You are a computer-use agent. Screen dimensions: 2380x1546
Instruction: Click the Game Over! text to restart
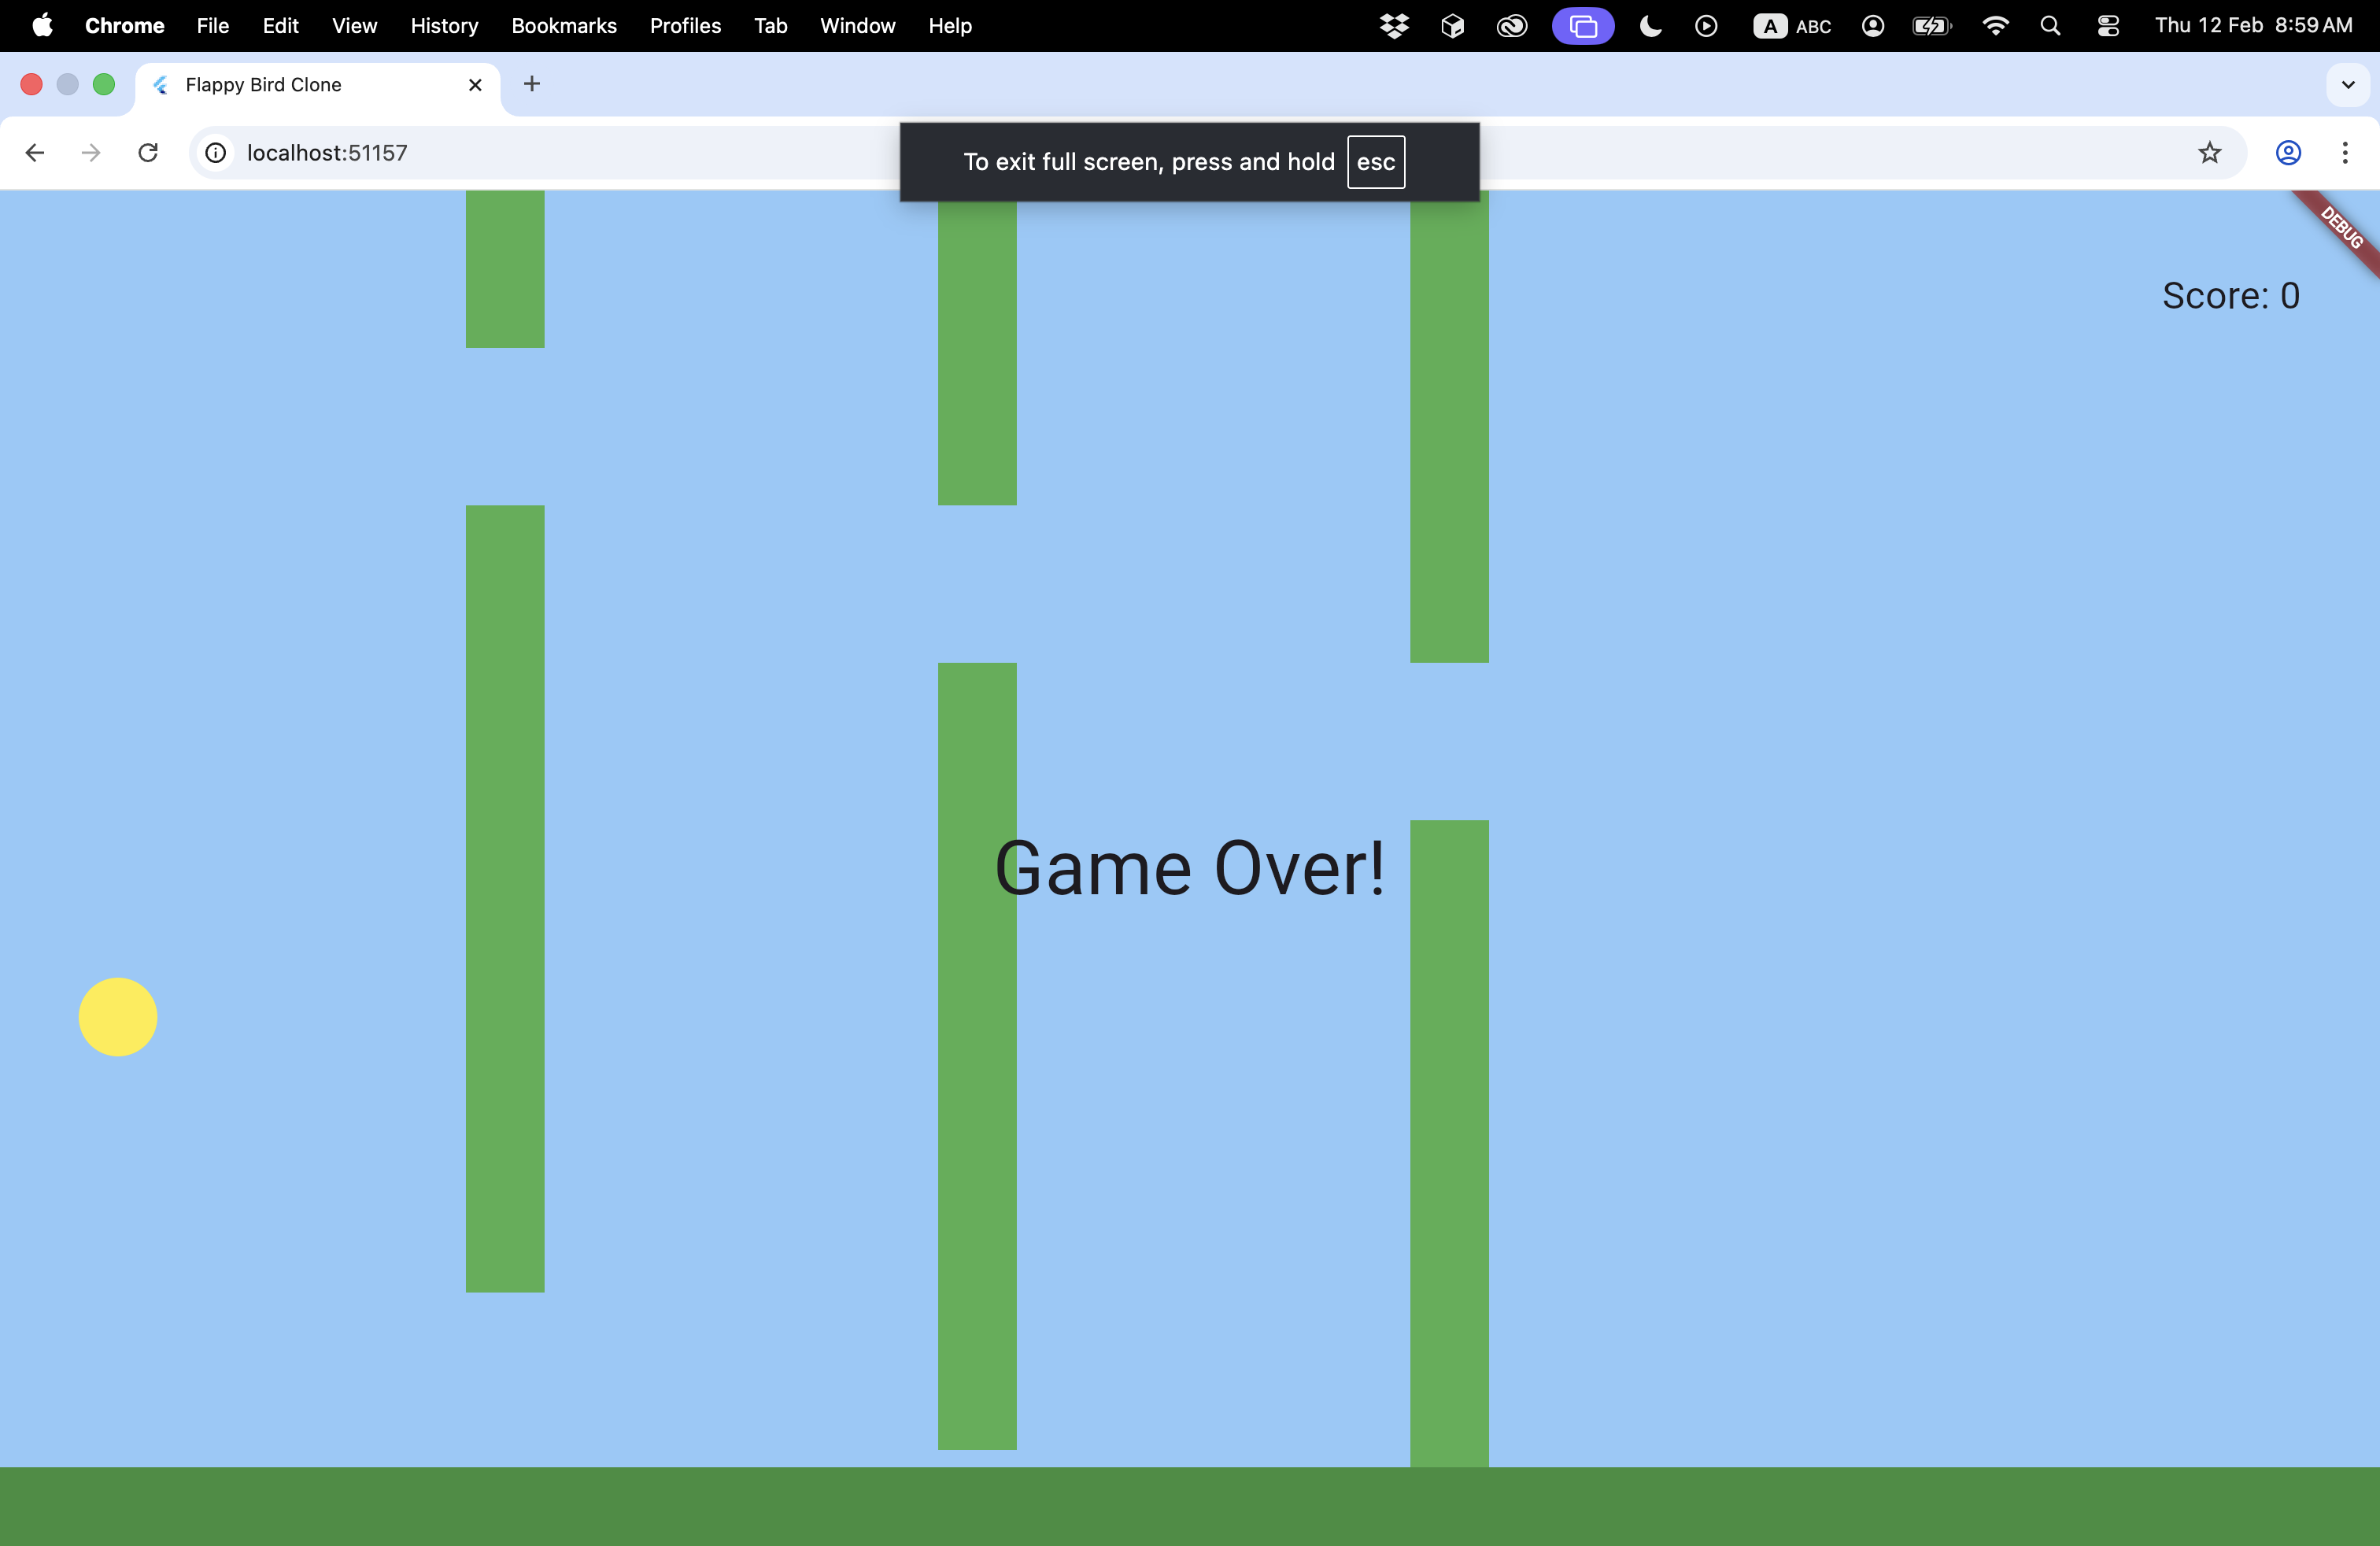[x=1189, y=868]
